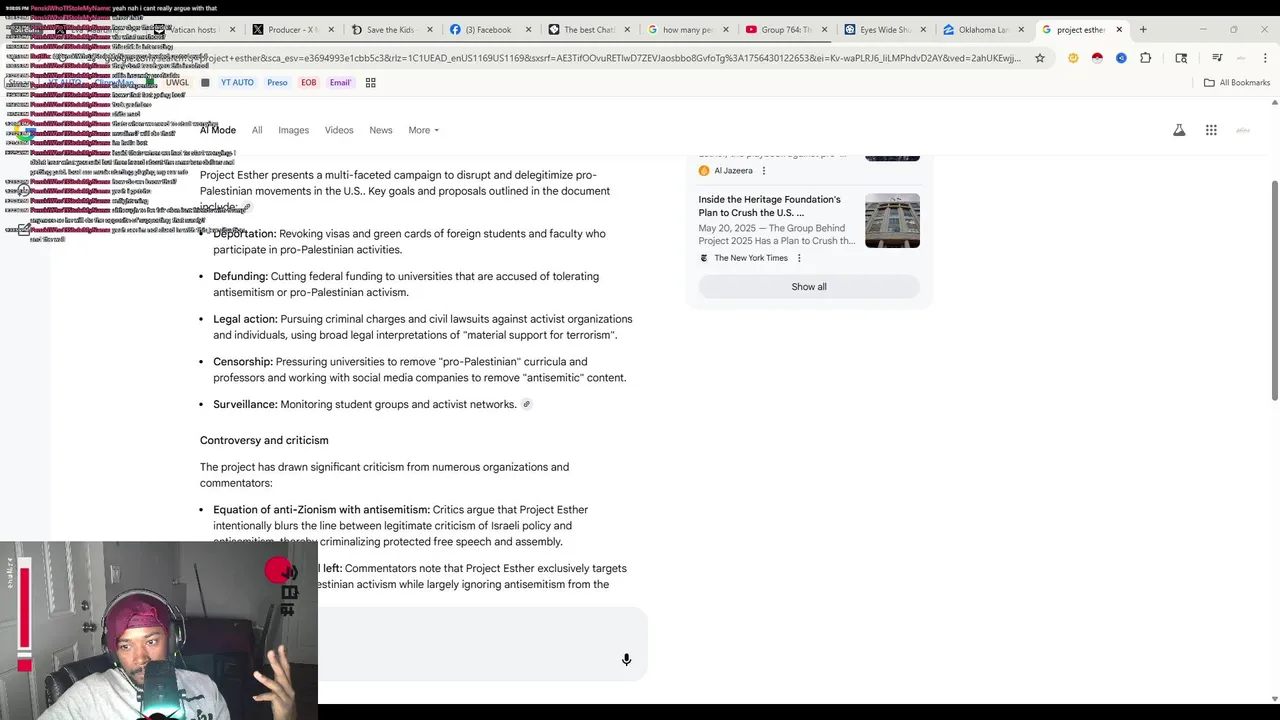The image size is (1280, 720).
Task: Select the Images search tab
Action: 293,130
